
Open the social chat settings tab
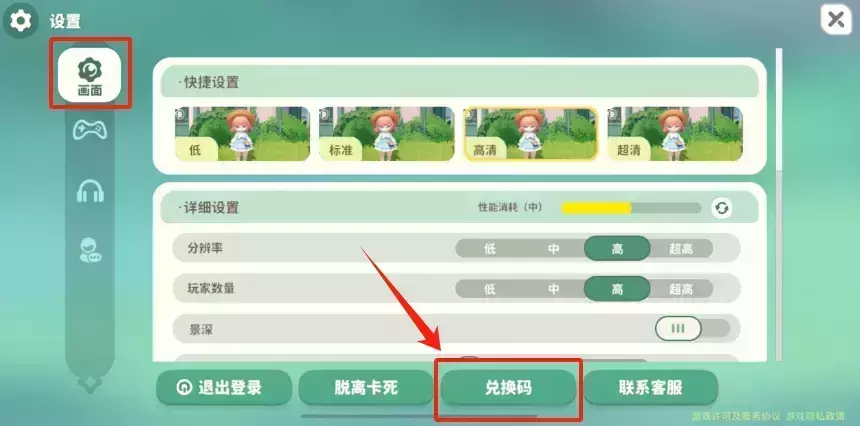point(90,250)
